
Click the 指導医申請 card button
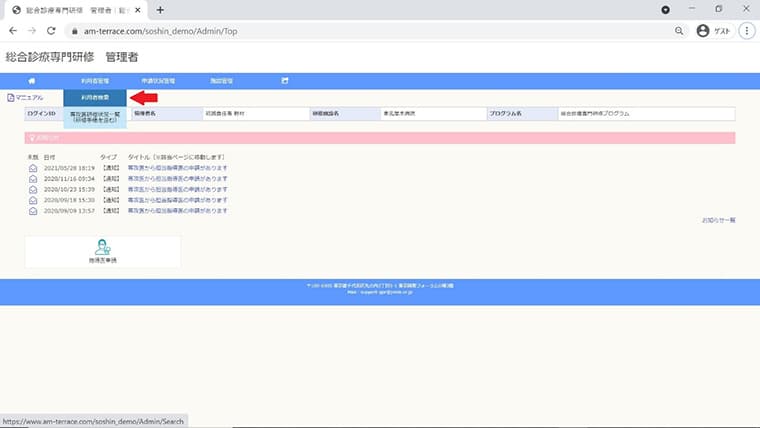pyautogui.click(x=103, y=252)
